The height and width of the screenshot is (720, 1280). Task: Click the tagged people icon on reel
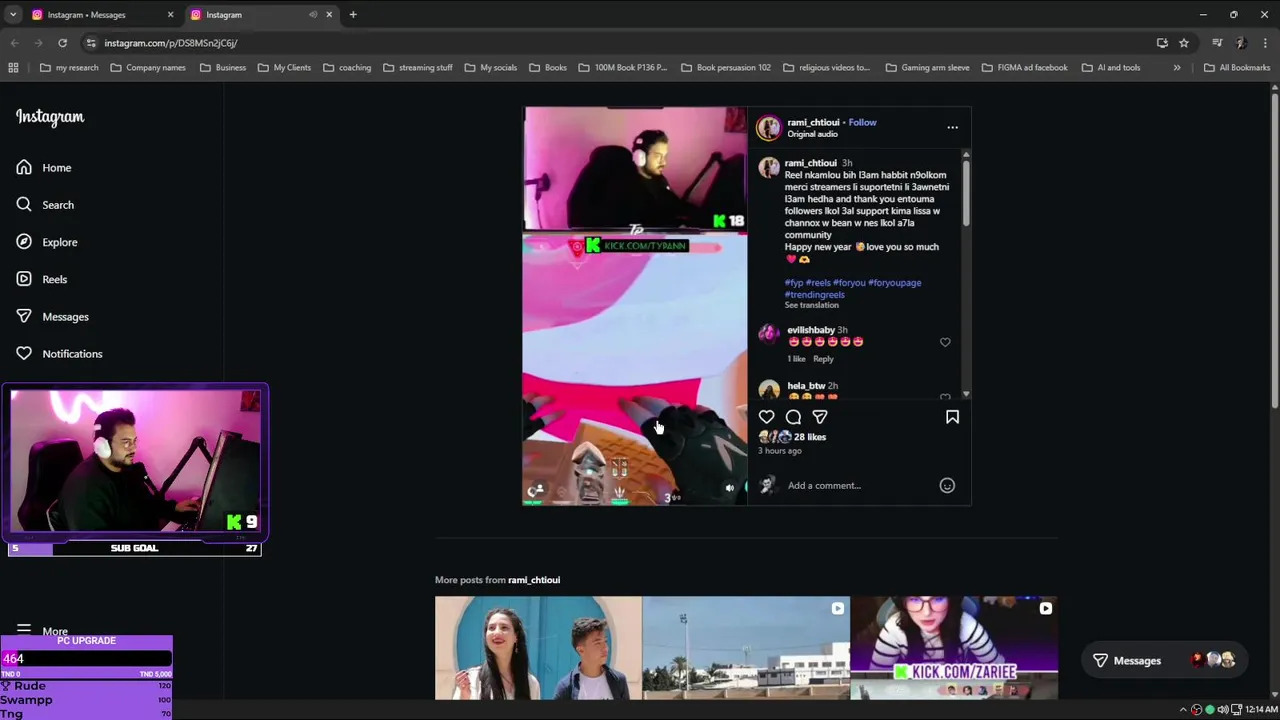(536, 490)
